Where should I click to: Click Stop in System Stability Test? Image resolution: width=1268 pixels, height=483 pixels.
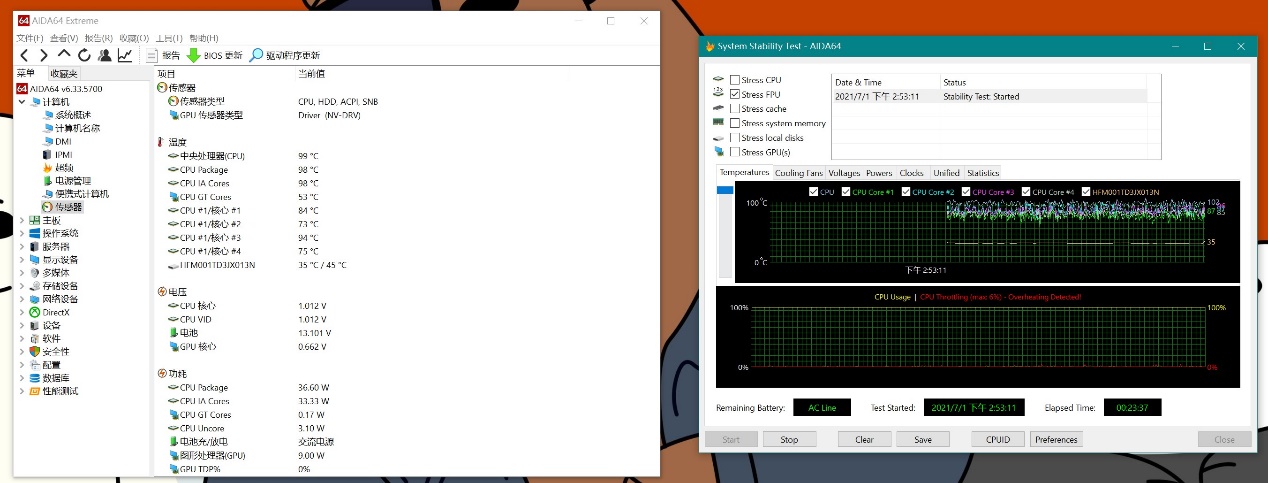(789, 439)
